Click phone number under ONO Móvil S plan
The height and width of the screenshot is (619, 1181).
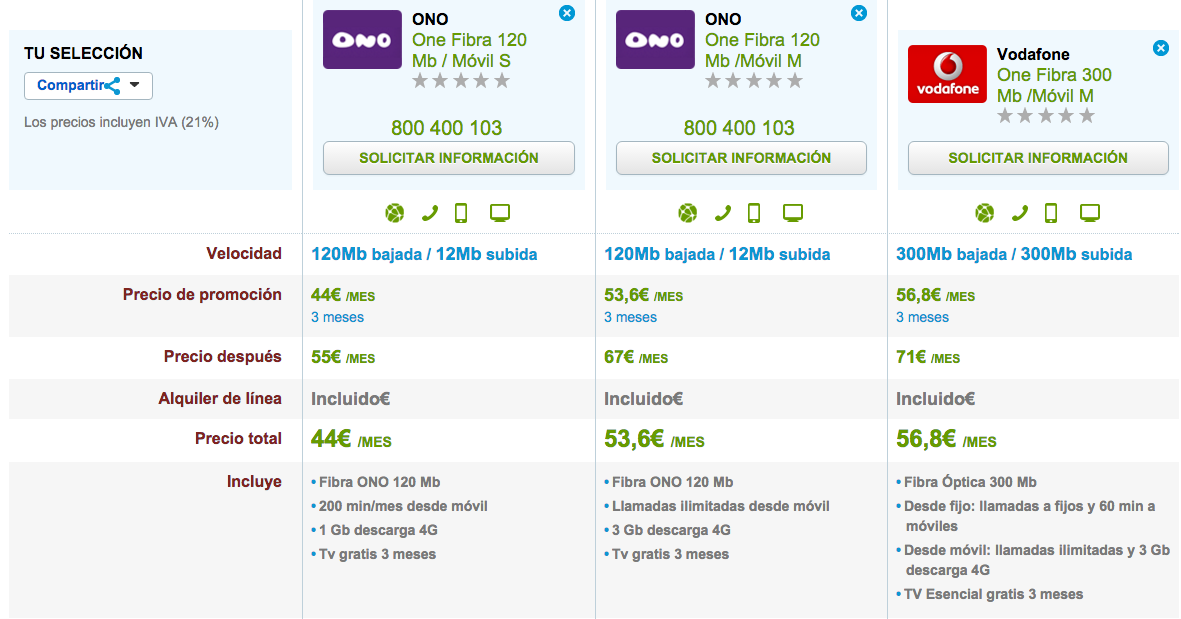click(x=447, y=128)
